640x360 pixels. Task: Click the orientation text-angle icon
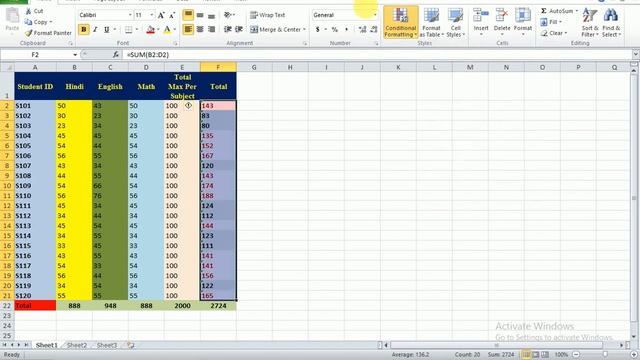click(228, 15)
